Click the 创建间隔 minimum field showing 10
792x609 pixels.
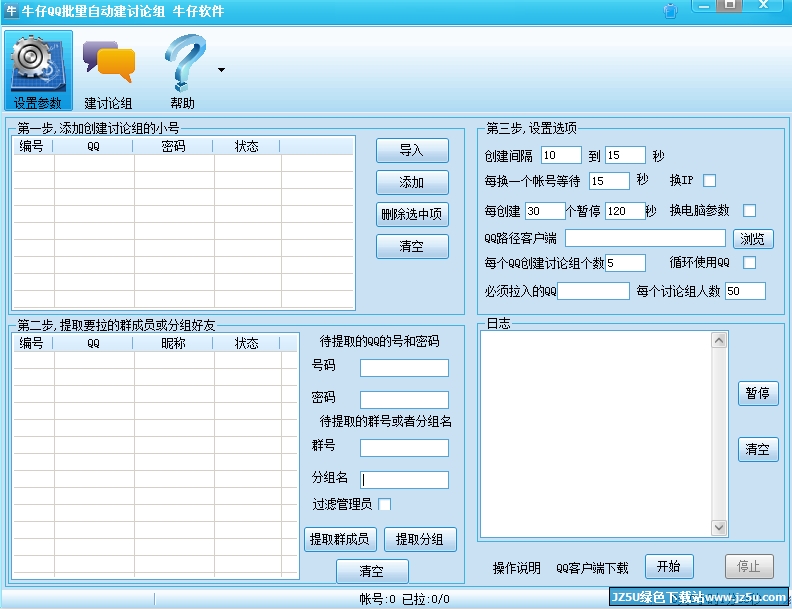point(561,155)
